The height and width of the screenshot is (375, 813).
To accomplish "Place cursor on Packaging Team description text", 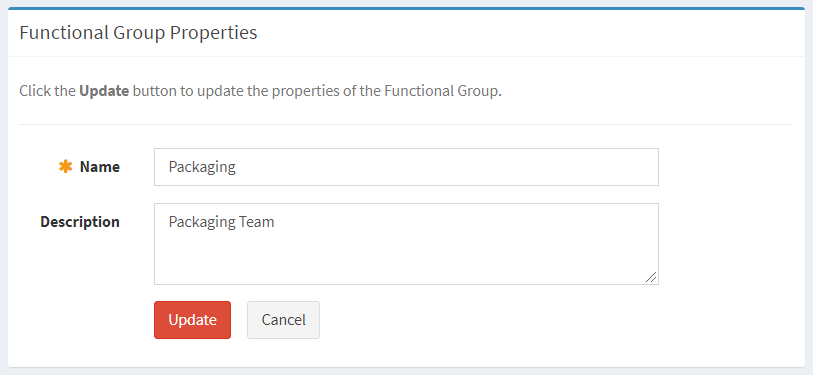I will point(221,222).
